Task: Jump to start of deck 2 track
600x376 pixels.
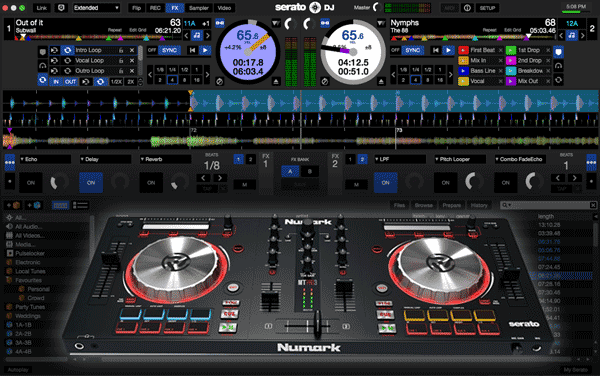Action: pyautogui.click(x=435, y=50)
